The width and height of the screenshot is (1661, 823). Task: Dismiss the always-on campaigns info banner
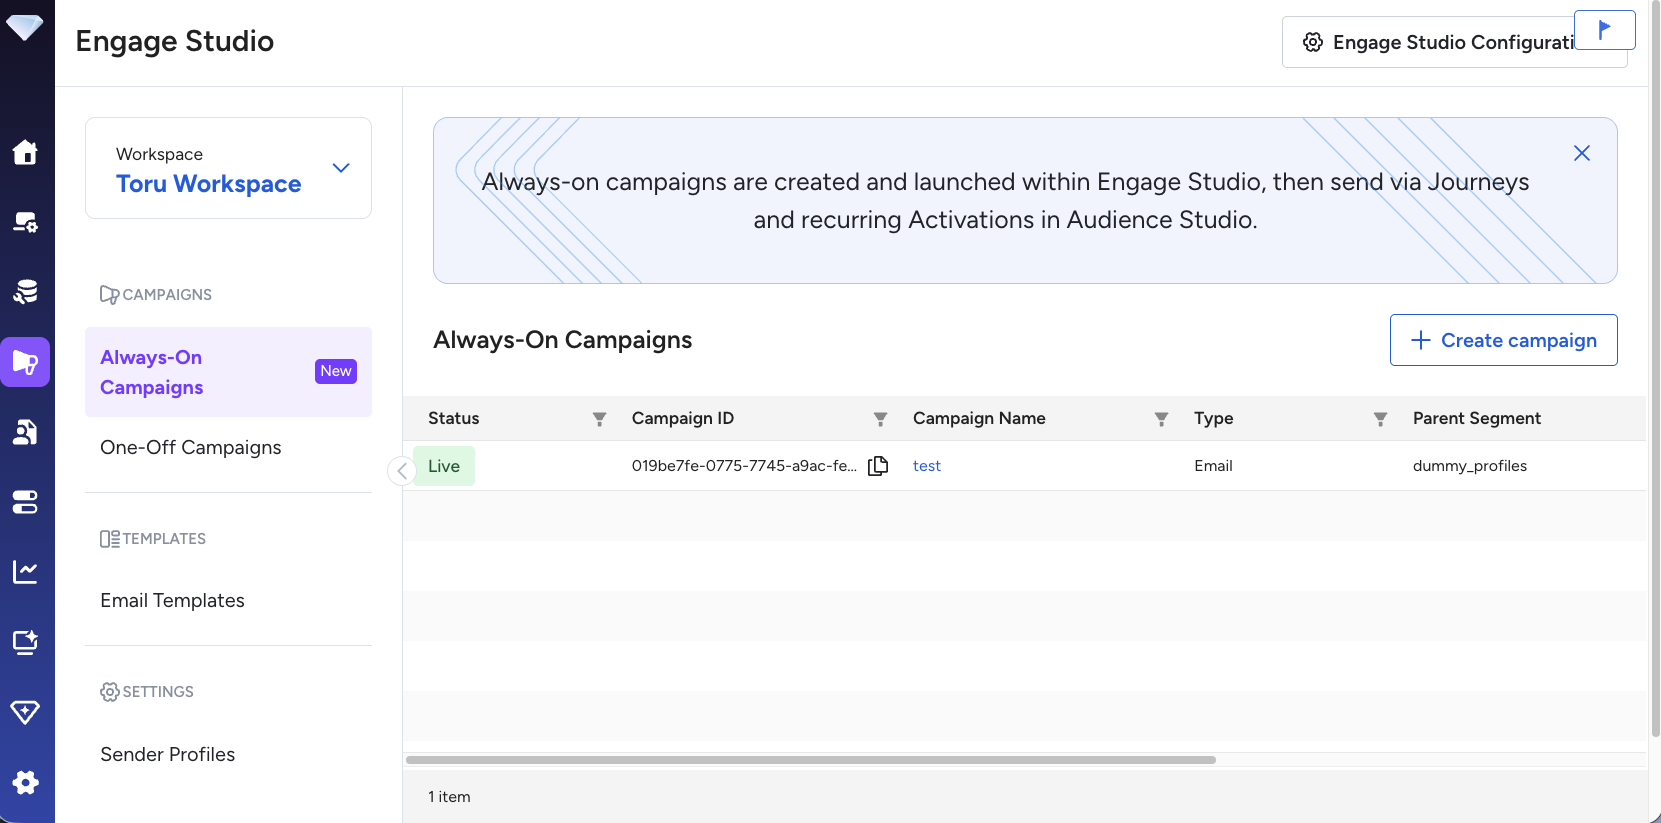tap(1581, 153)
